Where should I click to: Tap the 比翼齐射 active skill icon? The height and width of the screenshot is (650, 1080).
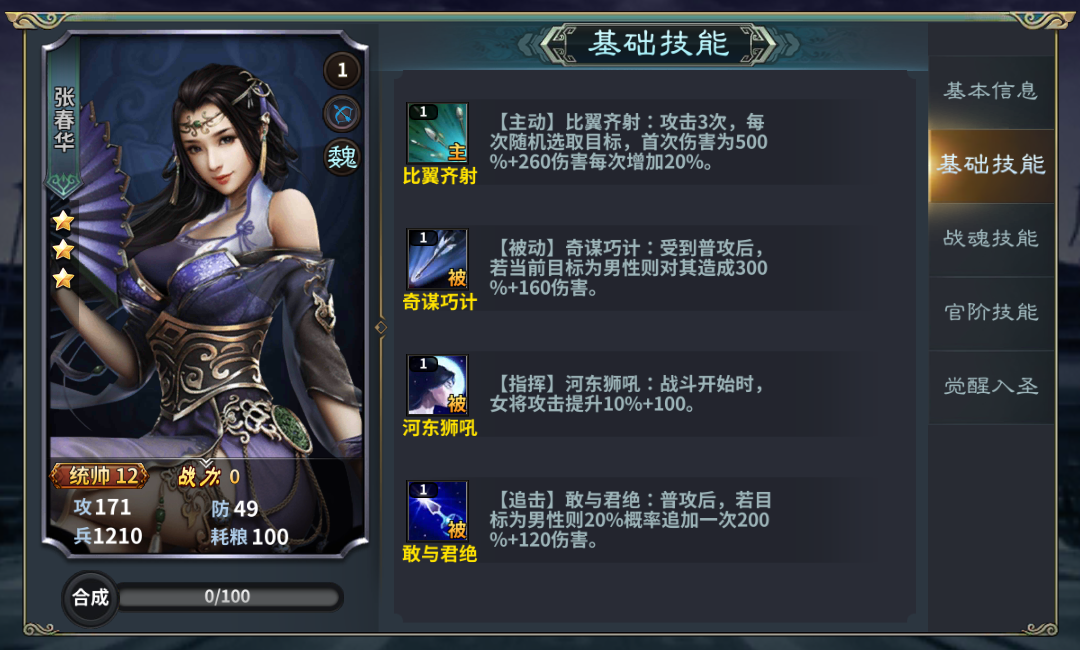(437, 133)
